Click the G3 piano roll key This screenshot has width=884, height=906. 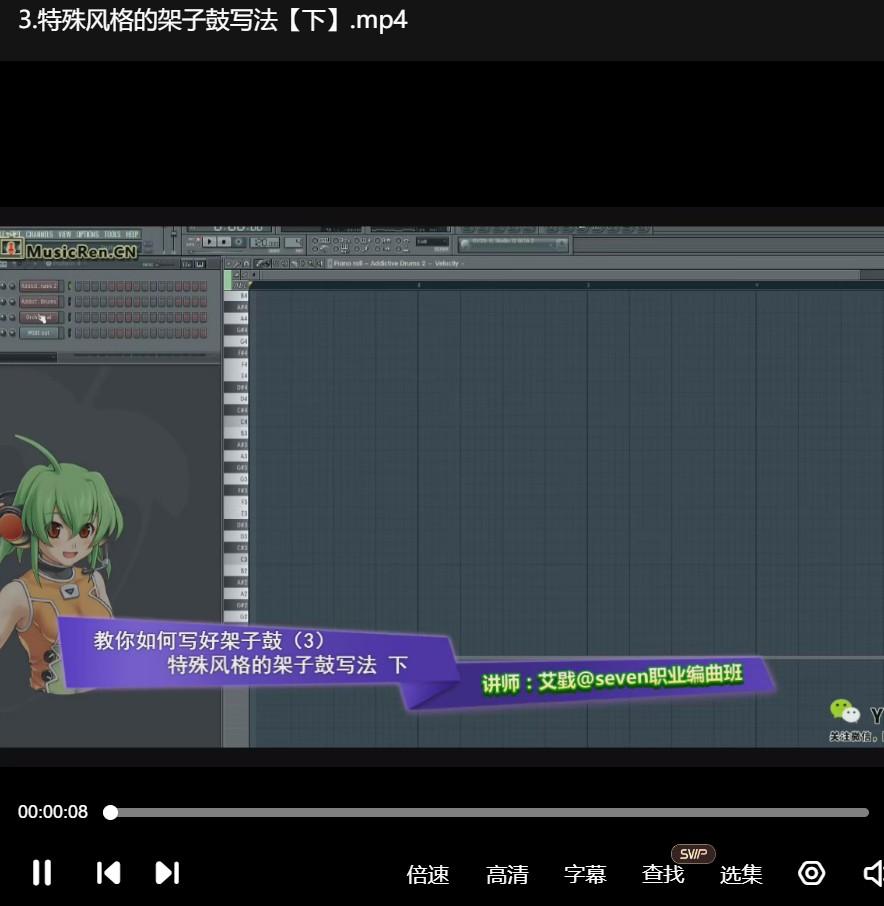point(236,479)
